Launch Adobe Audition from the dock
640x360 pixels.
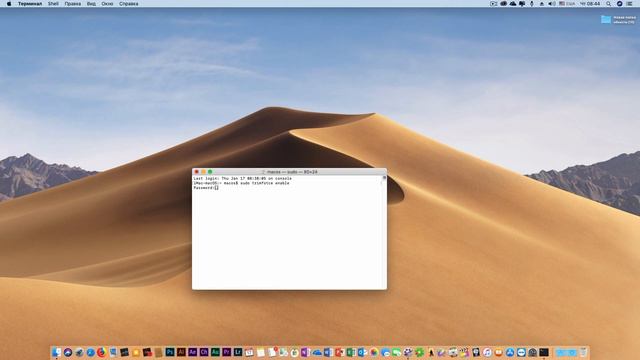pyautogui.click(x=216, y=352)
